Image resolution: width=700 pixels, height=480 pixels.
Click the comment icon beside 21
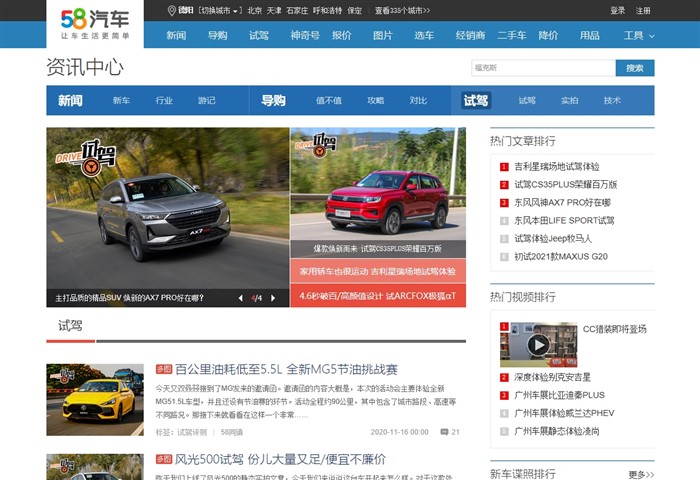pyautogui.click(x=444, y=432)
